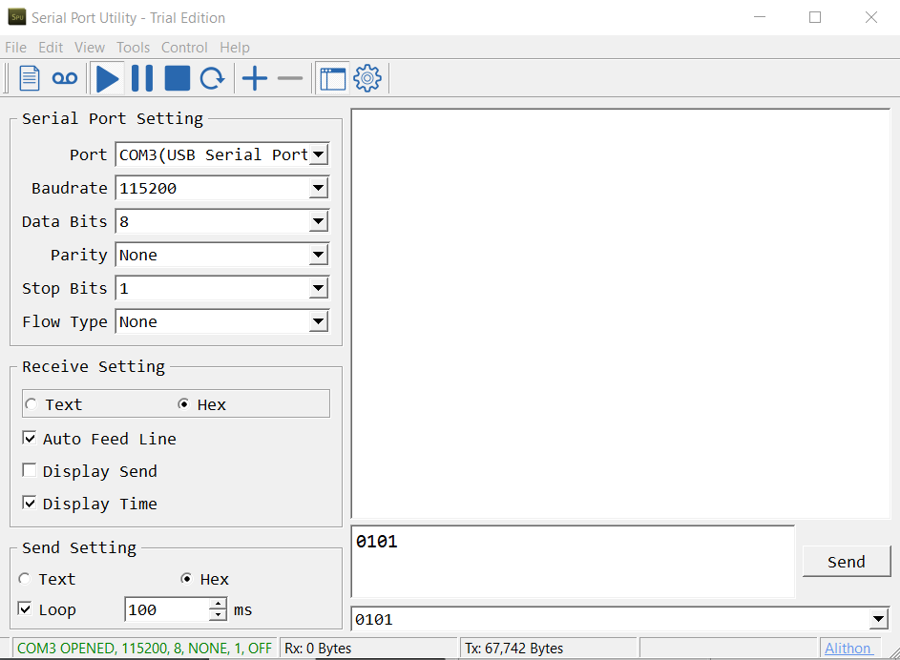
Task: Start recording data with the record icon
Action: 64,78
